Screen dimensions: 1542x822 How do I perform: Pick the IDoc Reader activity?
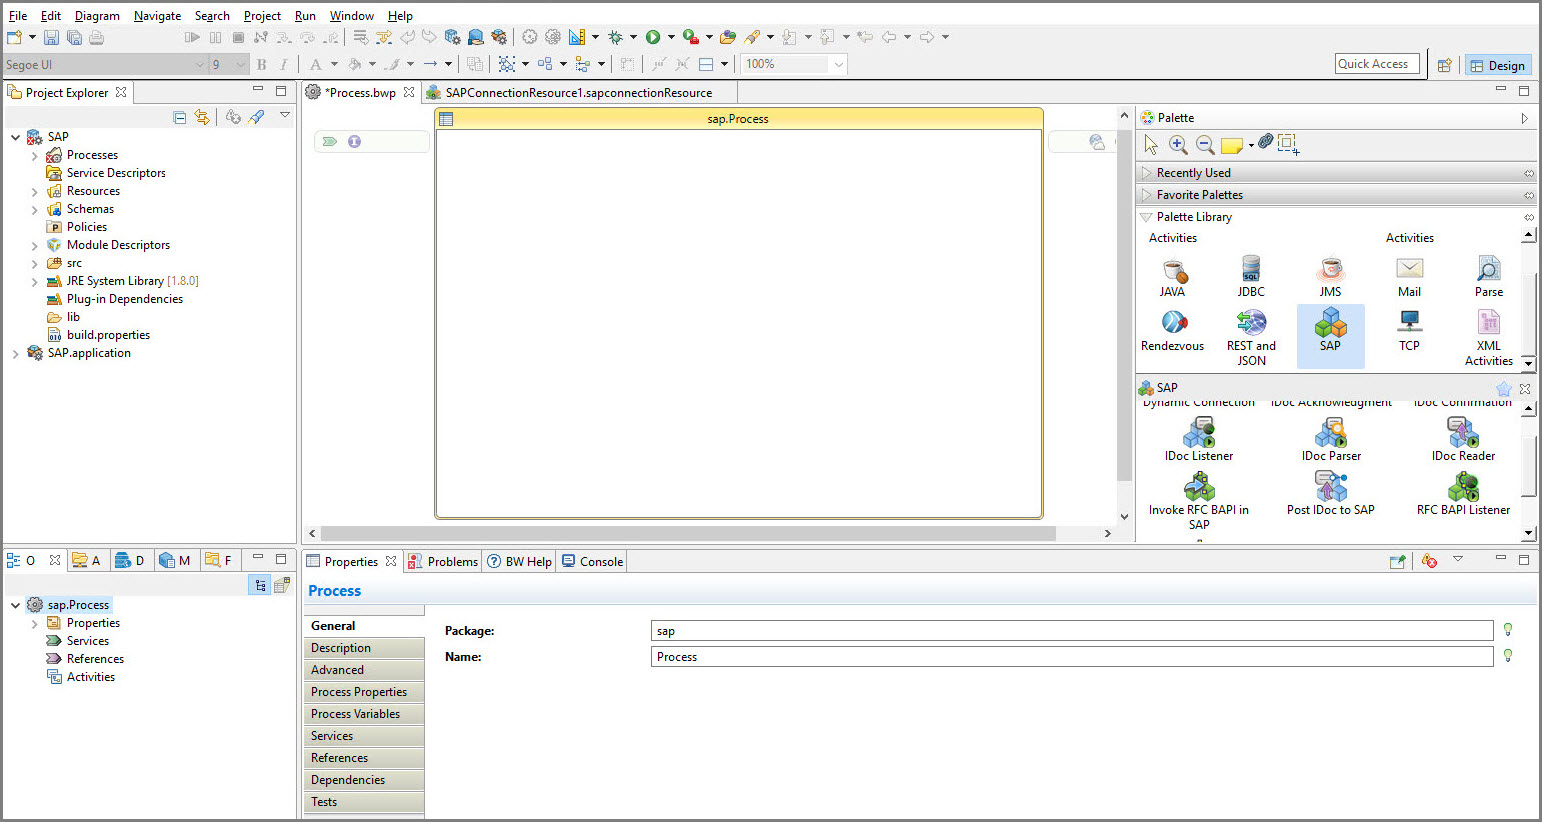tap(1463, 441)
